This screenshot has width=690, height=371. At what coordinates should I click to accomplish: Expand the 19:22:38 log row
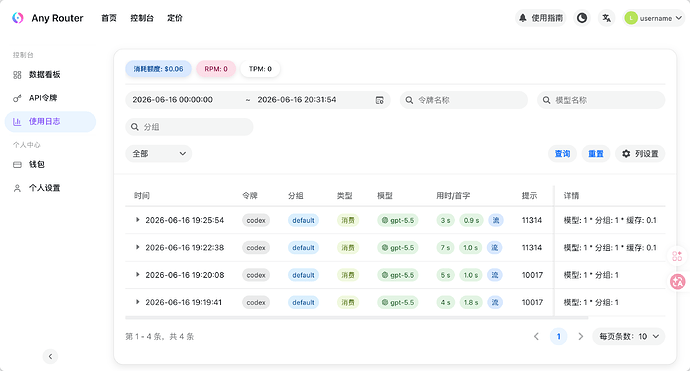coord(137,247)
